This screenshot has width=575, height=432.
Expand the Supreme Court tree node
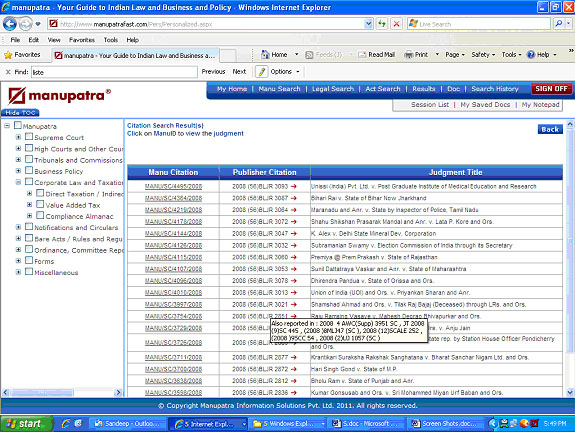[x=18, y=137]
